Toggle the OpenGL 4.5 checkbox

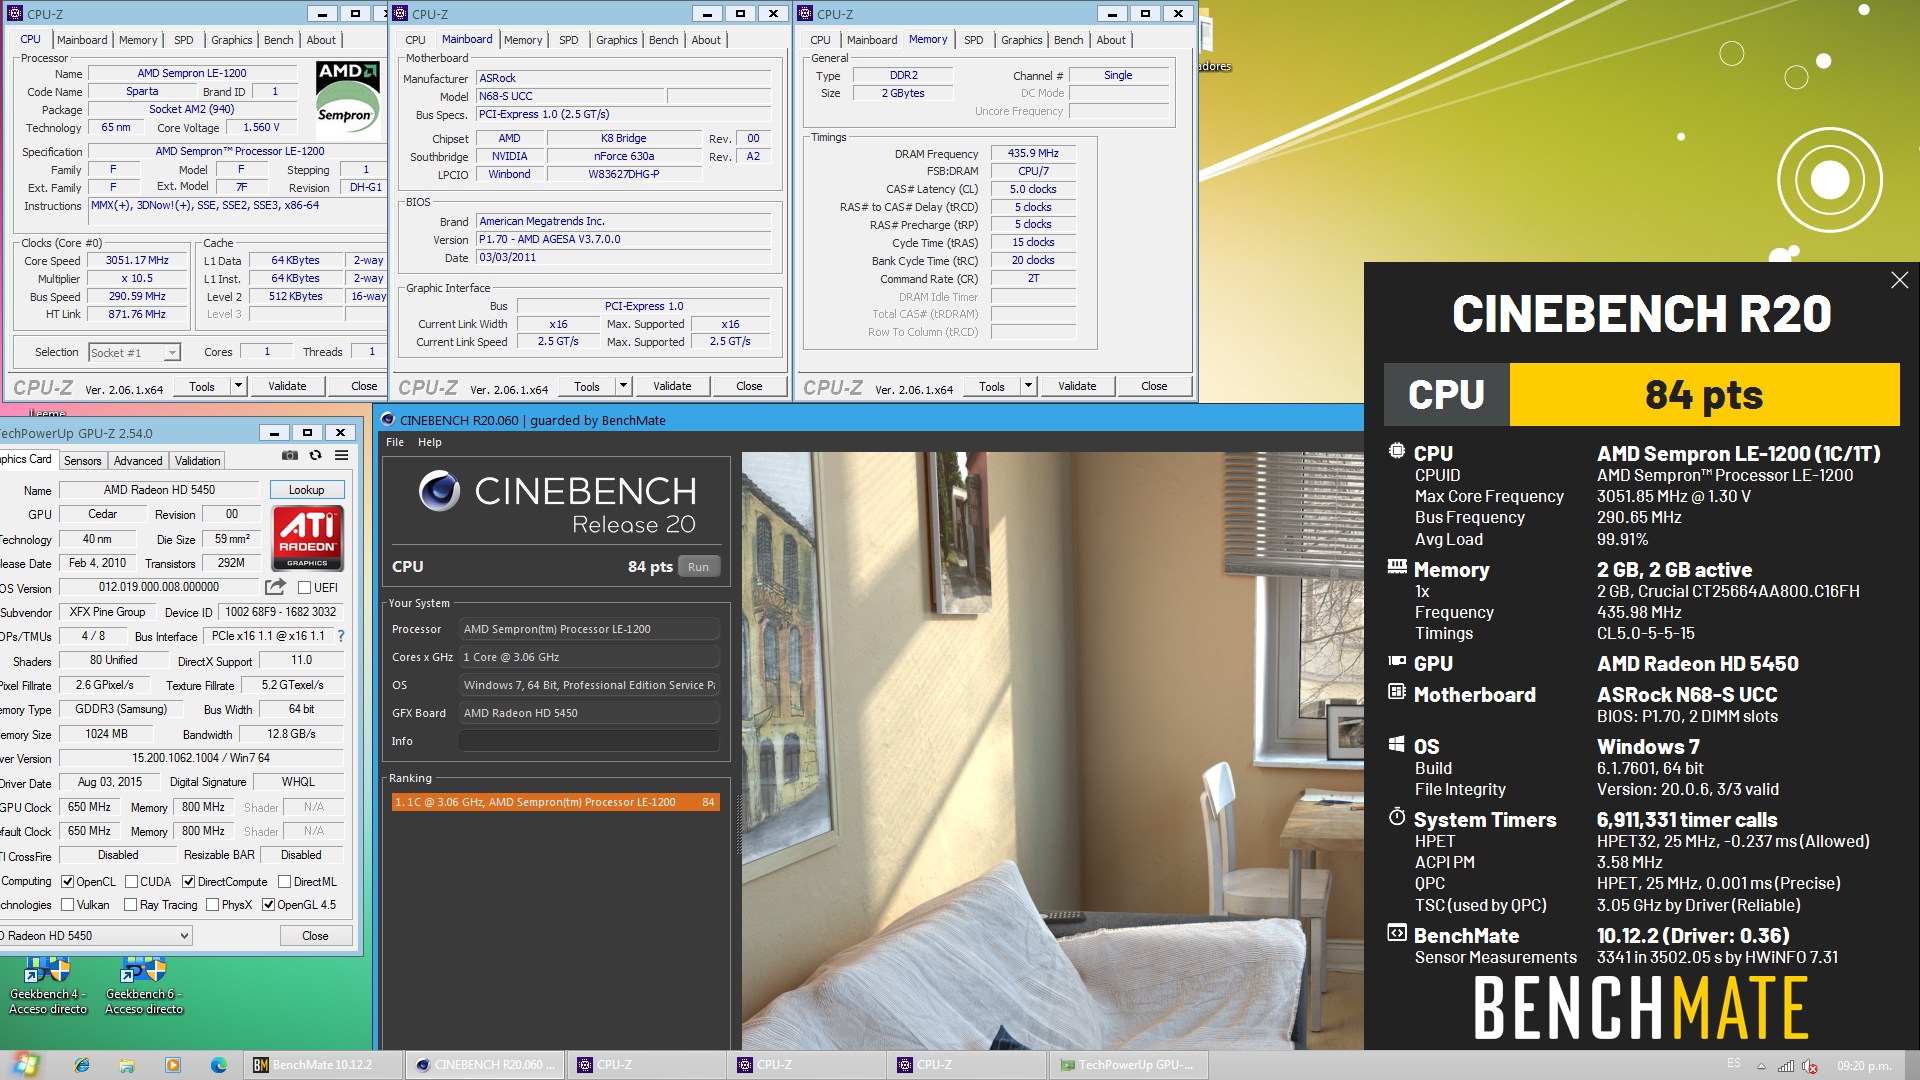point(268,905)
